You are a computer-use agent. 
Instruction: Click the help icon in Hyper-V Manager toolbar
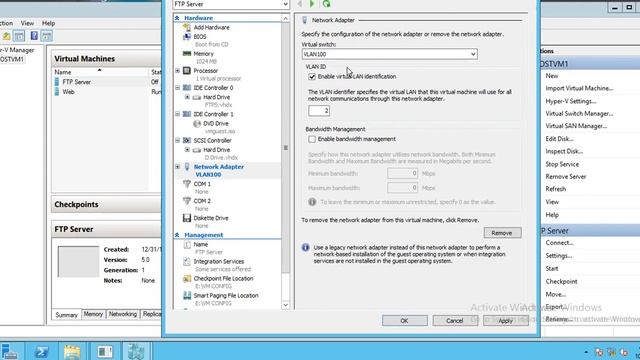(34, 36)
